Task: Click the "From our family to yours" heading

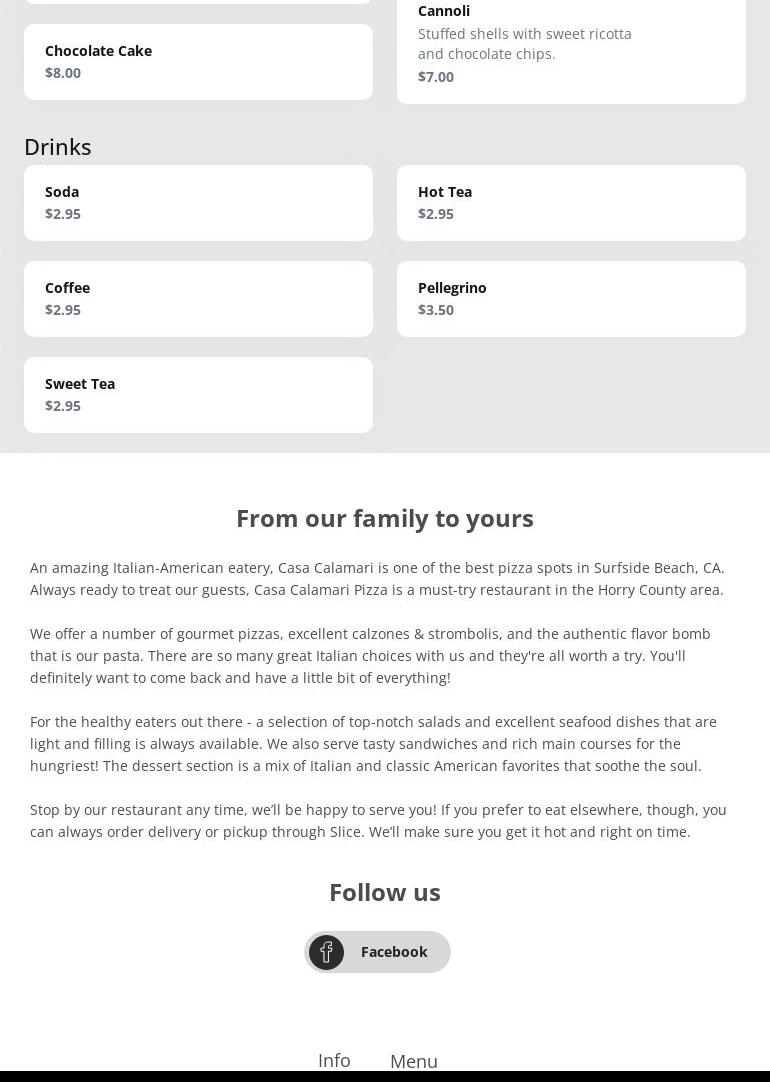Action: 385,518
